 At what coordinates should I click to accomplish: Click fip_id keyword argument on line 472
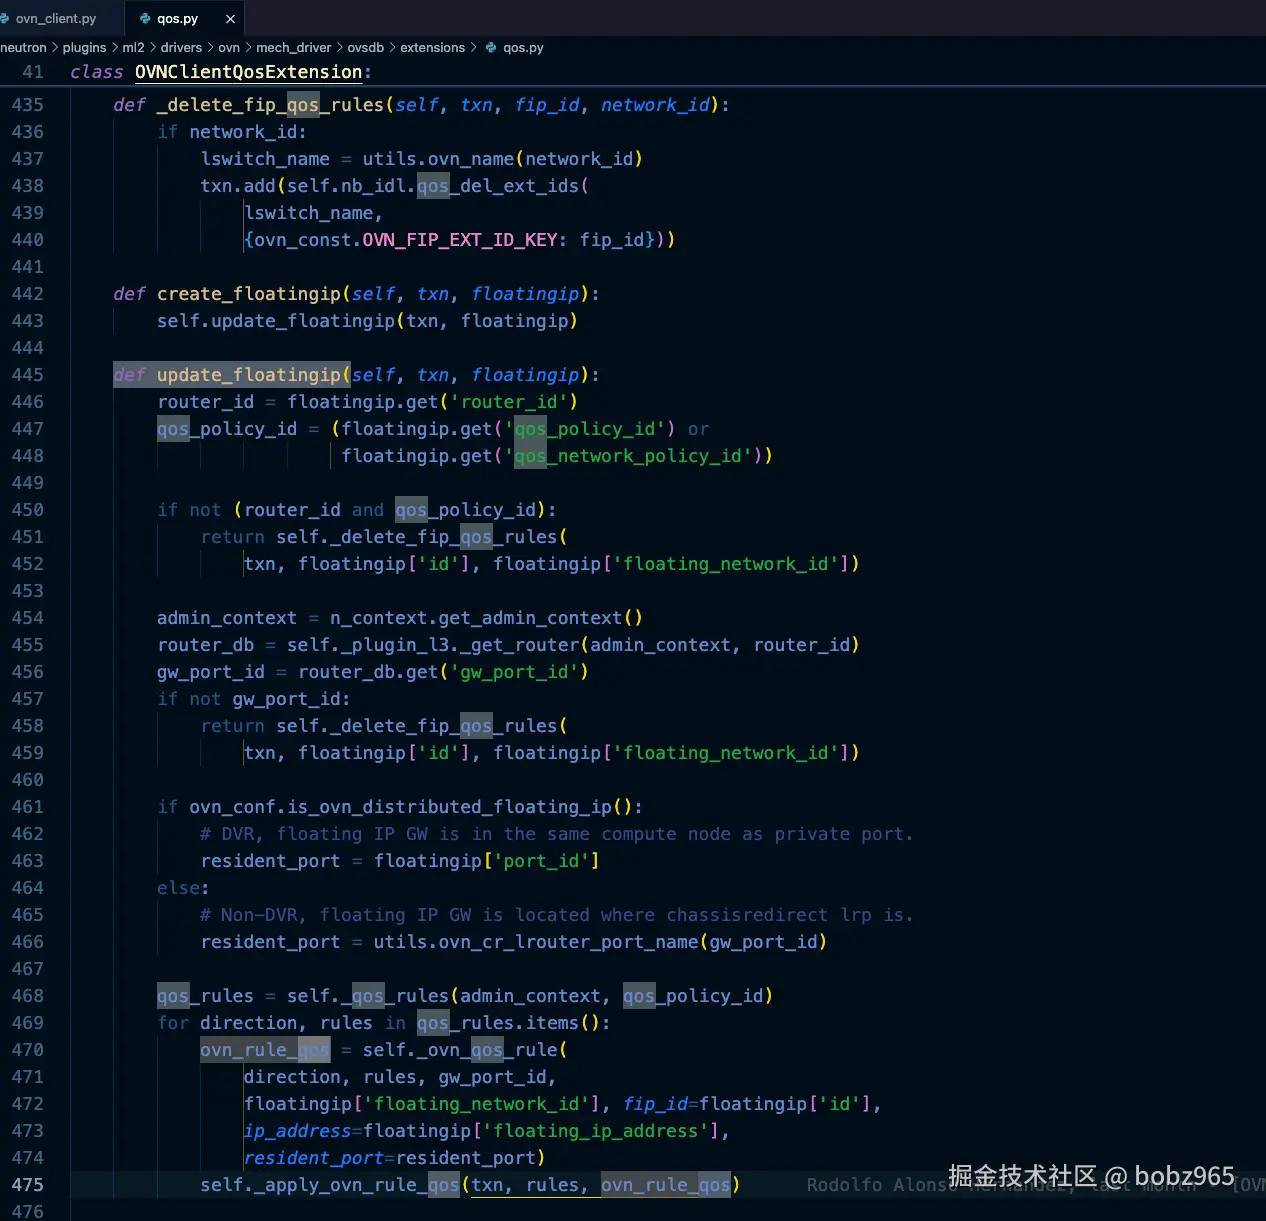655,1104
